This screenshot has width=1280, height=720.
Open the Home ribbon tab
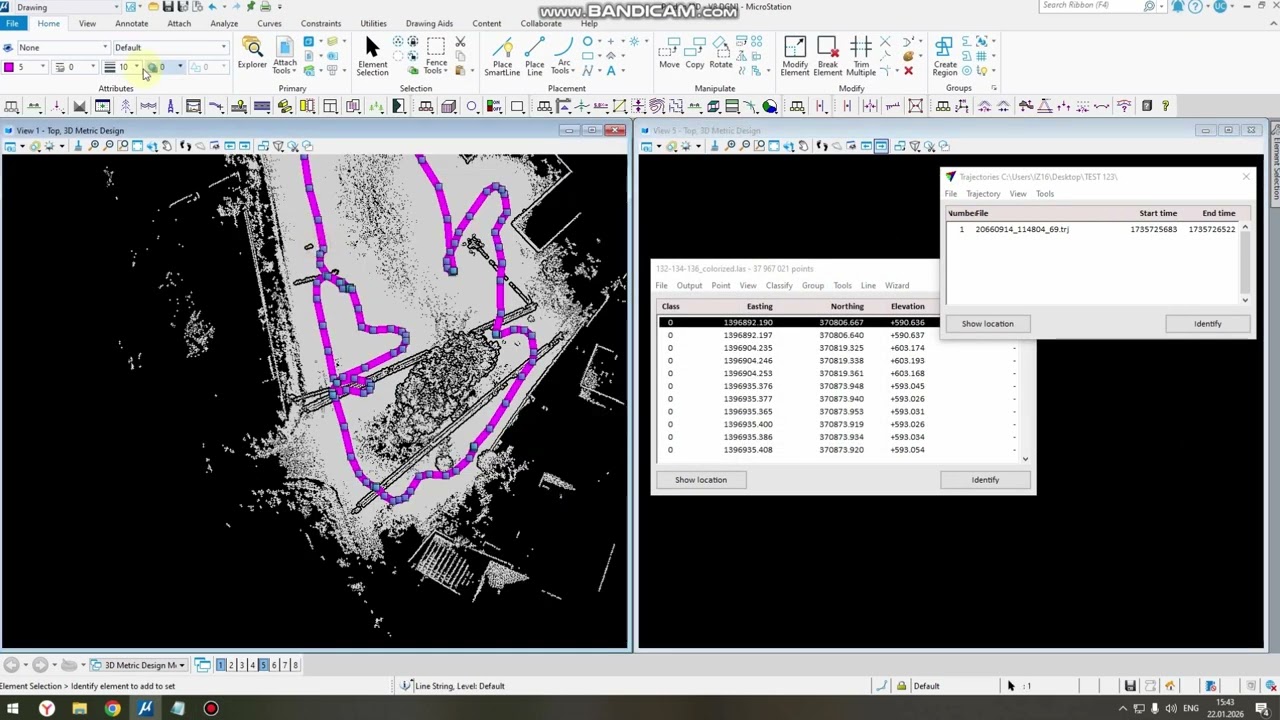click(48, 23)
